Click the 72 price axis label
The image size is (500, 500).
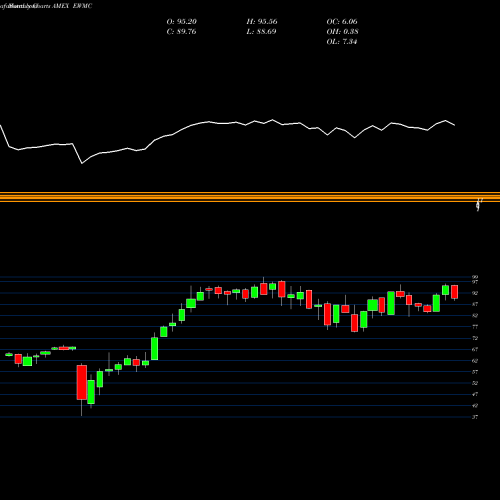click(x=475, y=338)
